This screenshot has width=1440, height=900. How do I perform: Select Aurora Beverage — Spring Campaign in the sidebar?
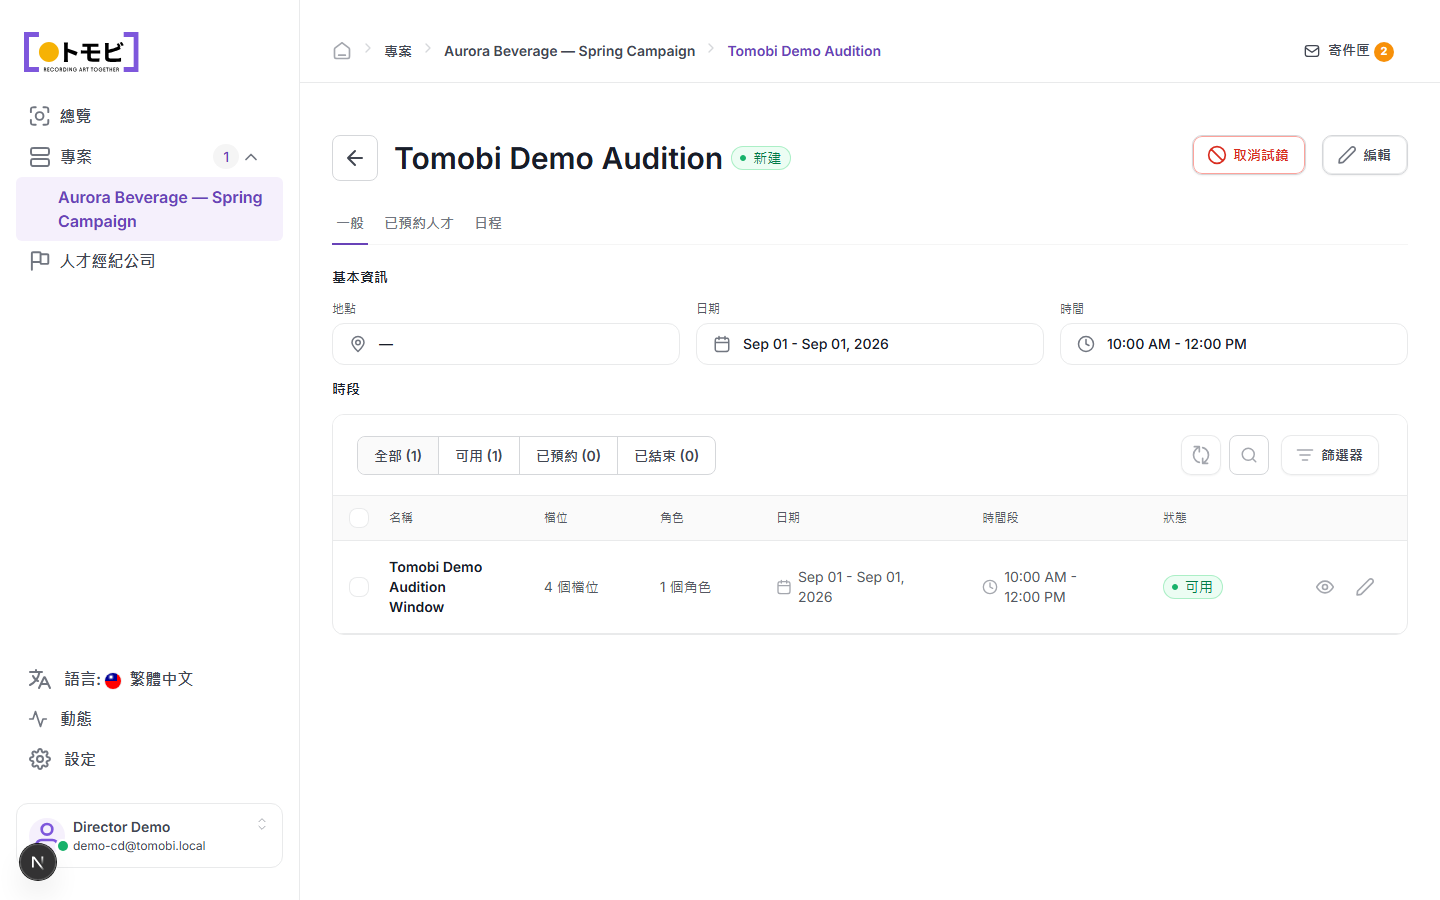click(x=149, y=209)
